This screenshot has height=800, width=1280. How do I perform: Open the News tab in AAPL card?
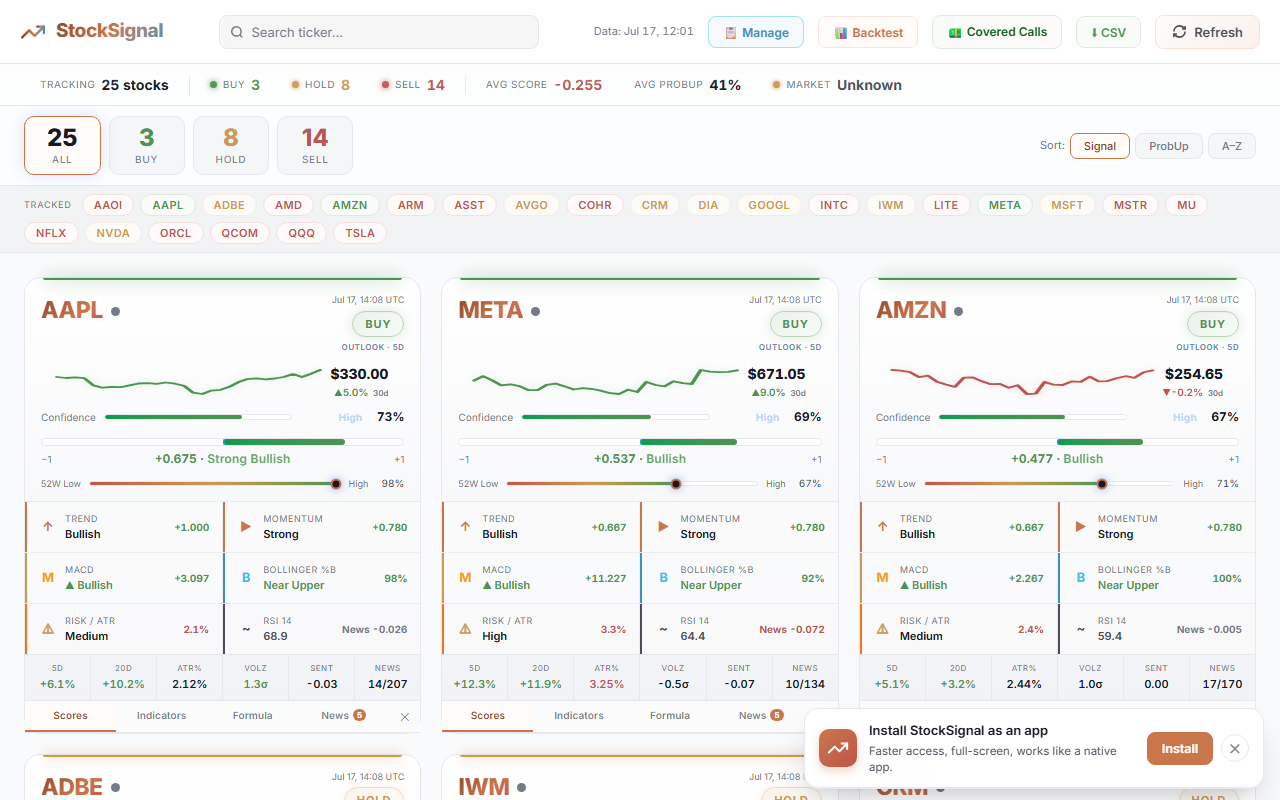coord(343,716)
